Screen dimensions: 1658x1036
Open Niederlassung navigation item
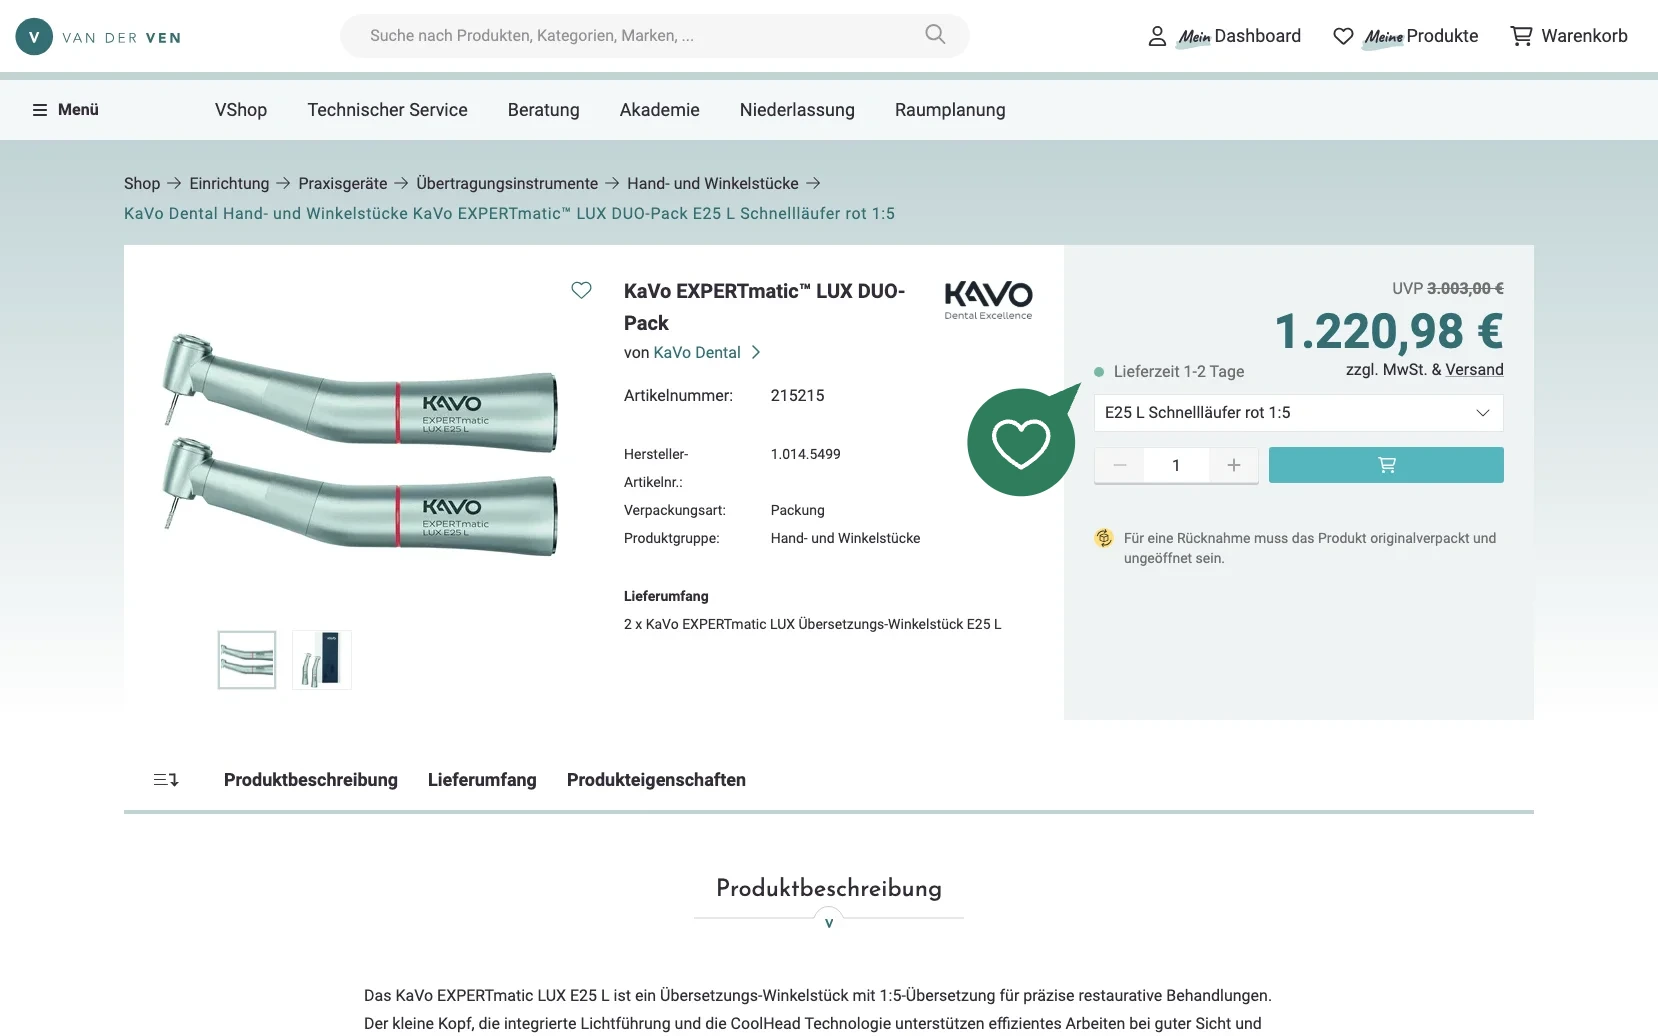point(797,110)
